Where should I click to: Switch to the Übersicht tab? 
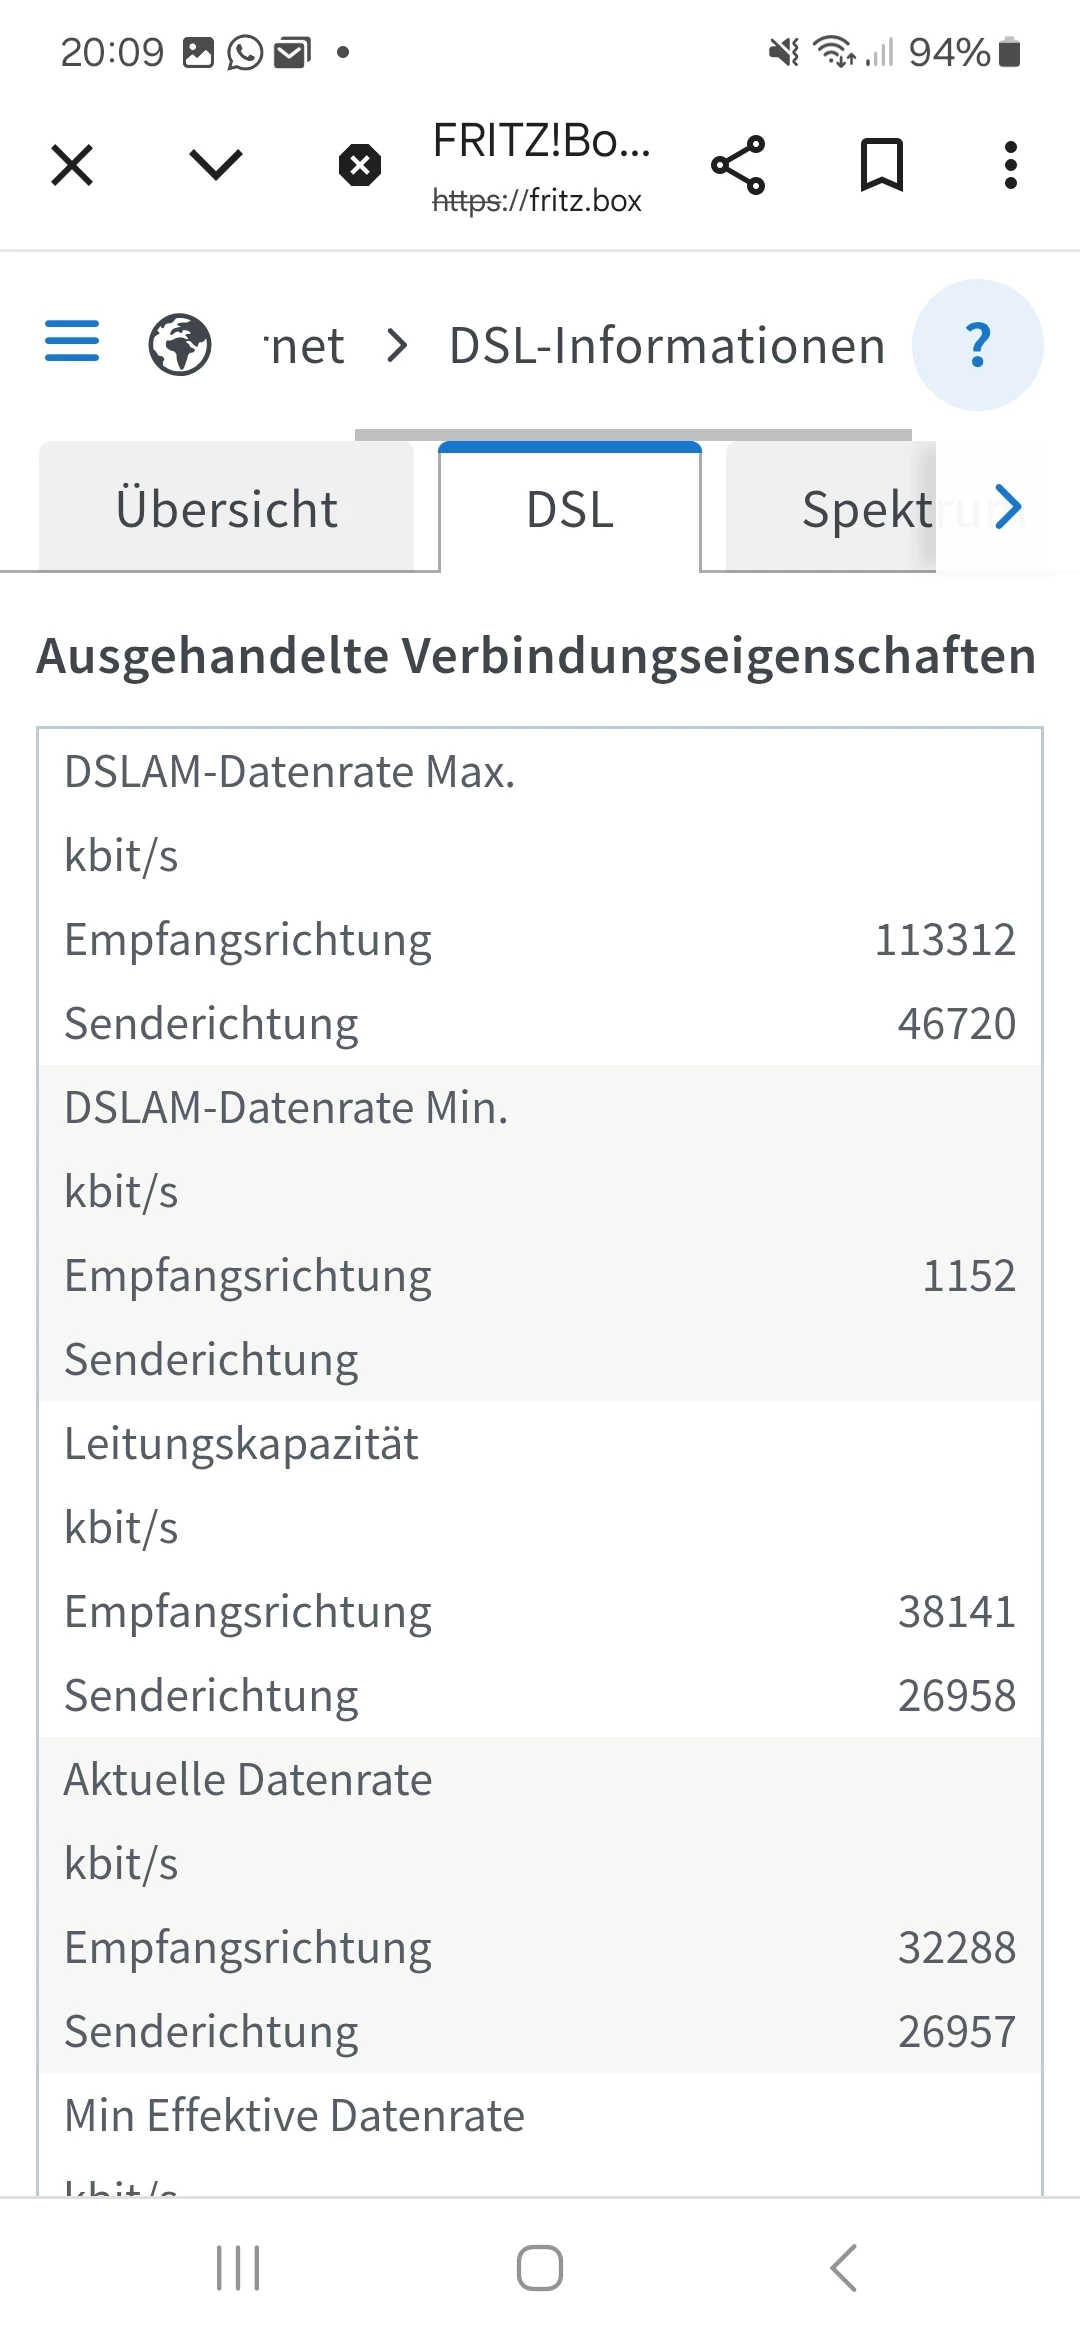click(x=227, y=509)
